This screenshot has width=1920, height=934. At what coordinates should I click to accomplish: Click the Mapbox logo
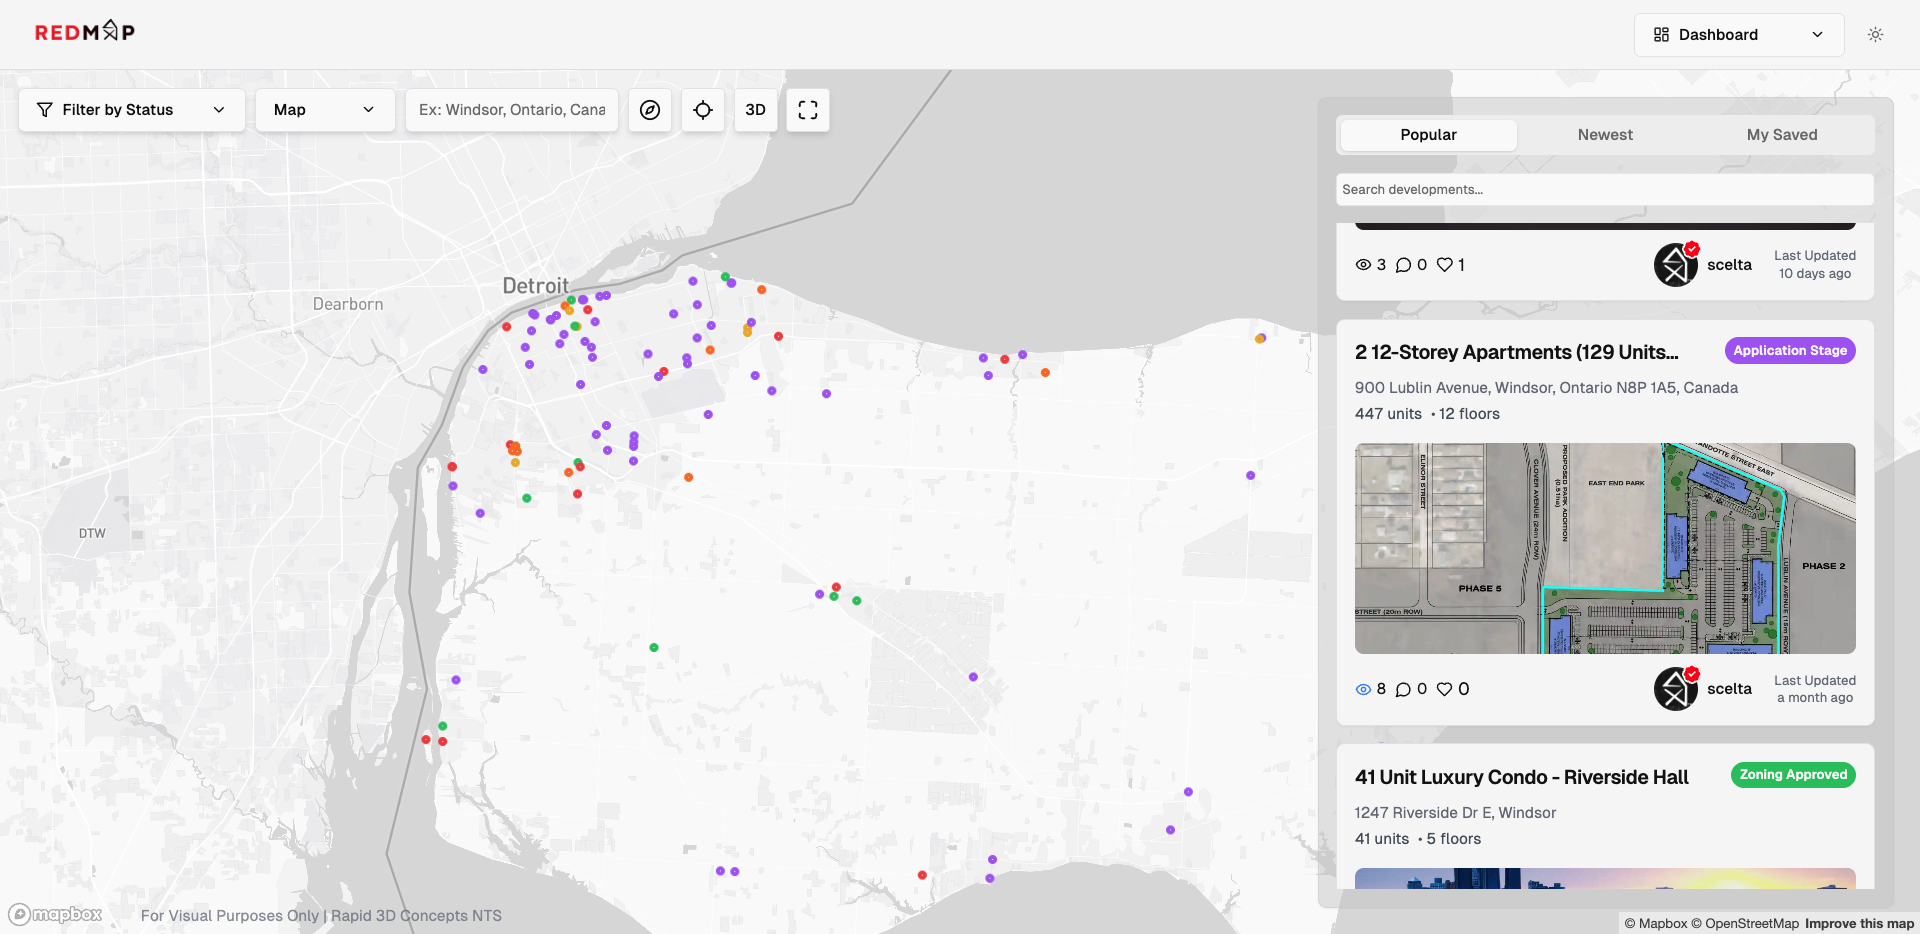(56, 914)
